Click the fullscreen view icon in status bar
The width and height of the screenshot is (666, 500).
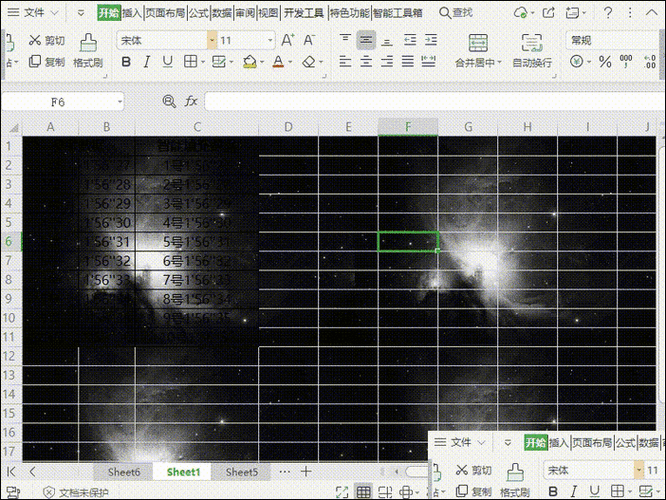pyautogui.click(x=342, y=492)
